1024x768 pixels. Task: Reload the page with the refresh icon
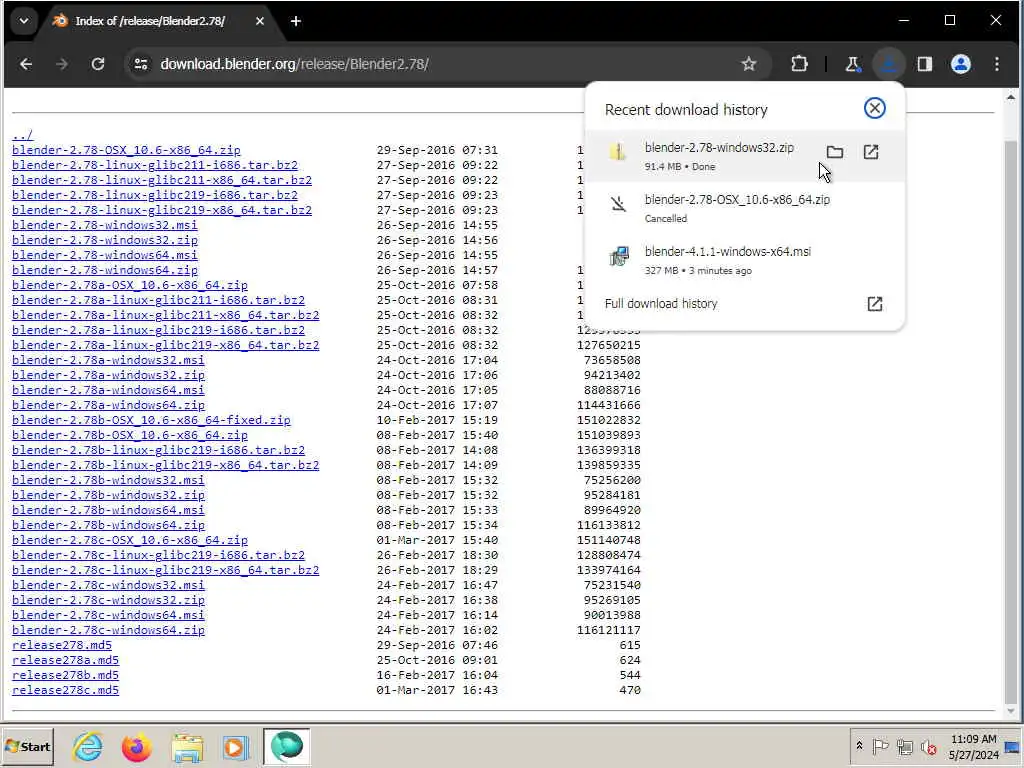98,64
